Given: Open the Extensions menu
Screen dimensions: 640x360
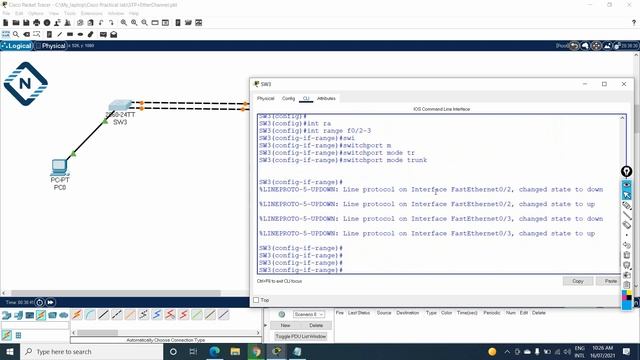Looking at the screenshot, I should pyautogui.click(x=91, y=13).
